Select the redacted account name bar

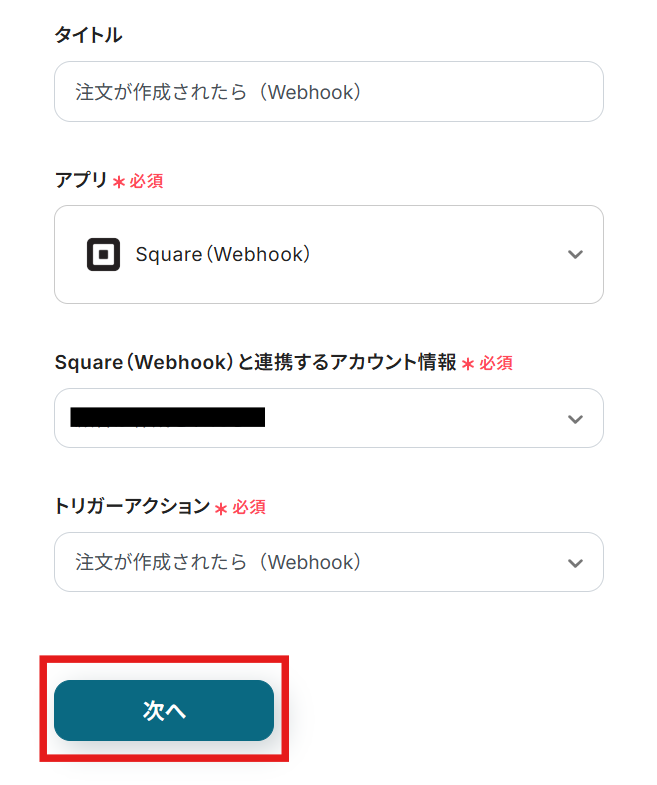(x=168, y=418)
